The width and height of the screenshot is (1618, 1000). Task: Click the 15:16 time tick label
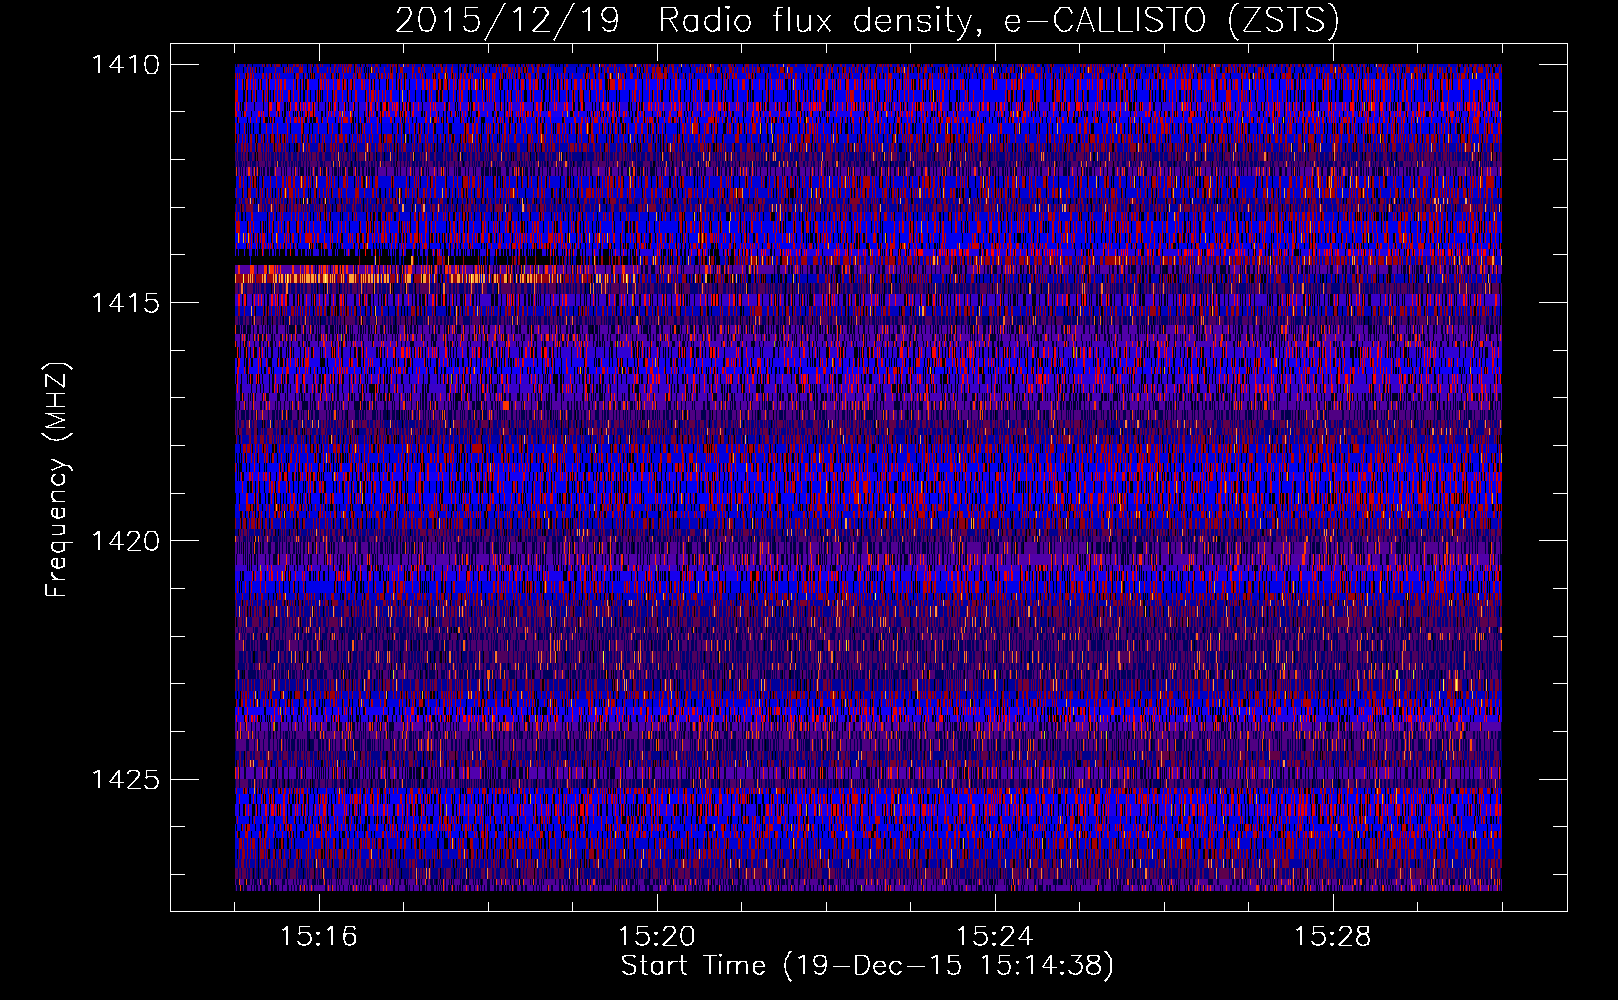(x=319, y=937)
